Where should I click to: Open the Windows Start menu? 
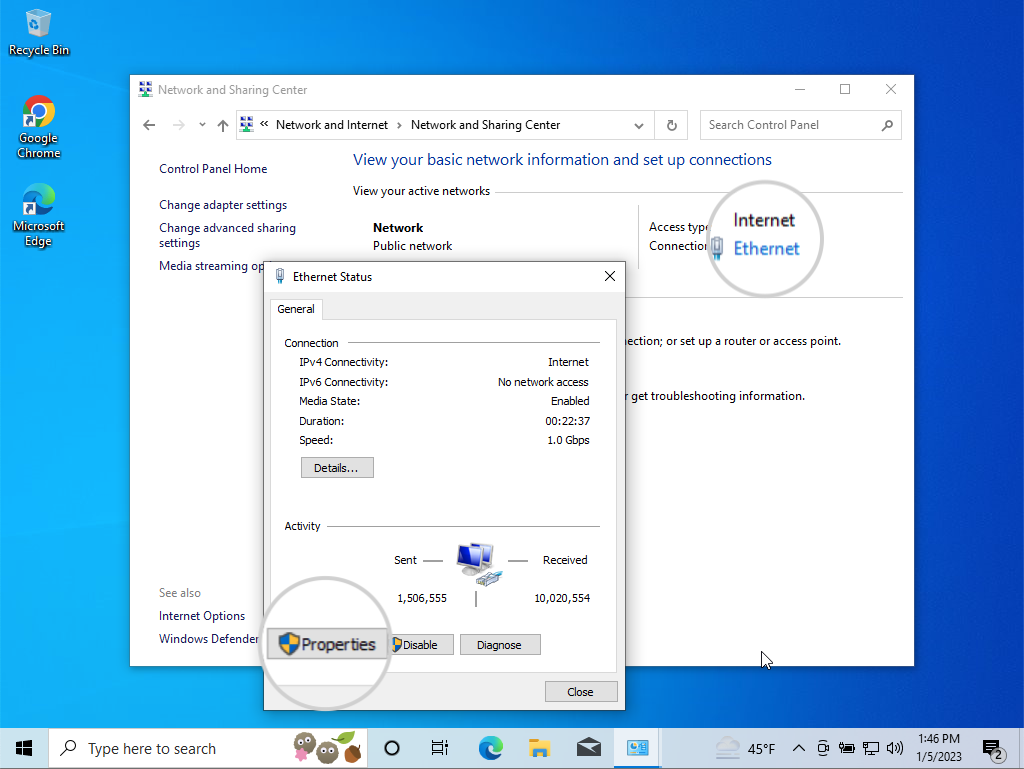[x=24, y=748]
